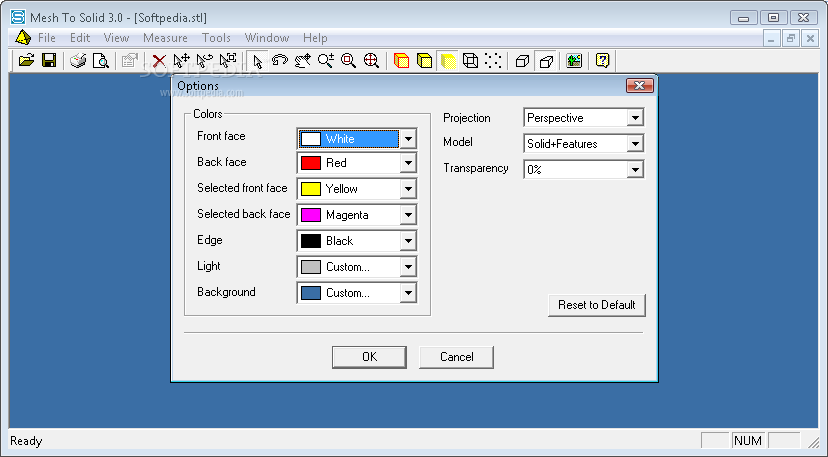The image size is (828, 457).
Task: Click the yellow application icon in menu bar
Action: pos(23,38)
